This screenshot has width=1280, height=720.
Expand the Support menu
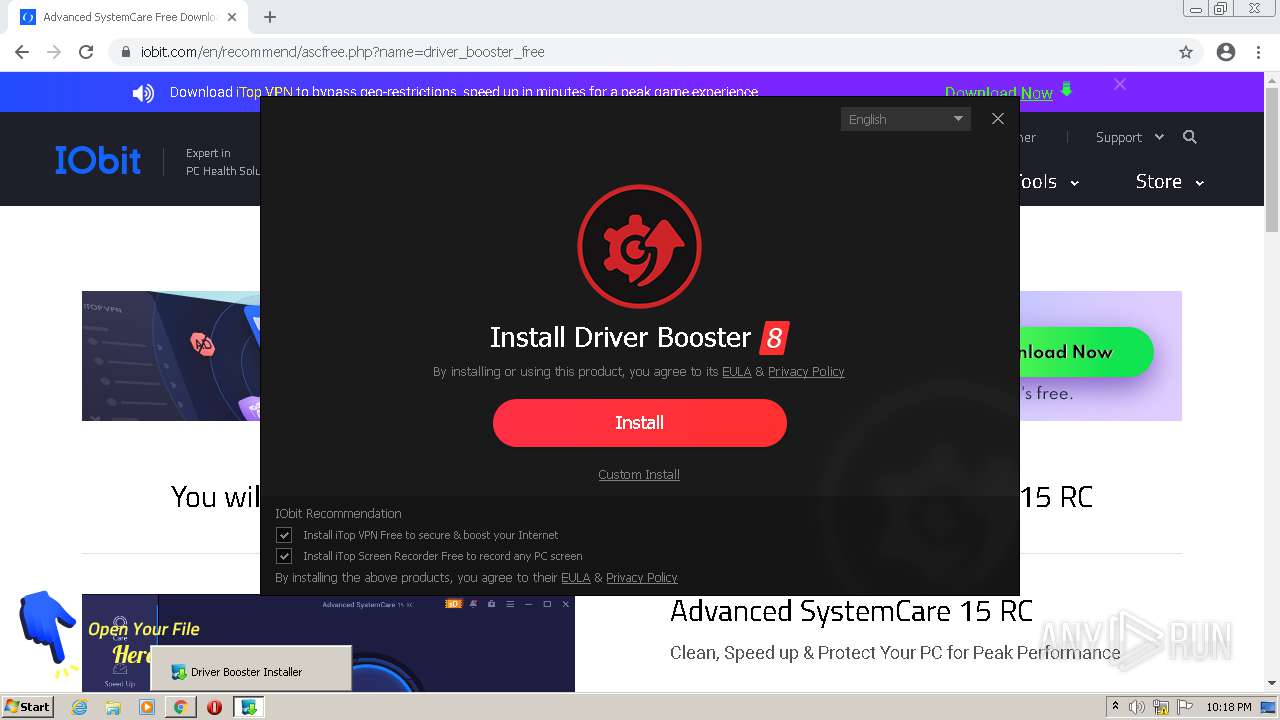(x=1130, y=137)
